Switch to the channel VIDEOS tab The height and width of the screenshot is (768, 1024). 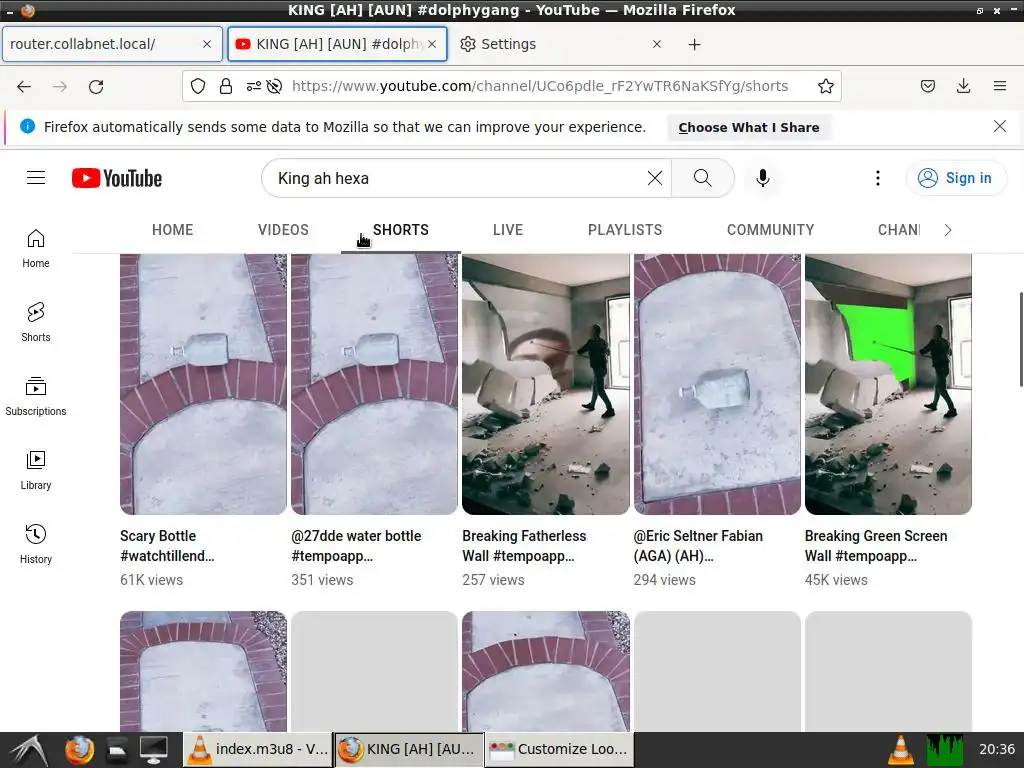click(283, 230)
